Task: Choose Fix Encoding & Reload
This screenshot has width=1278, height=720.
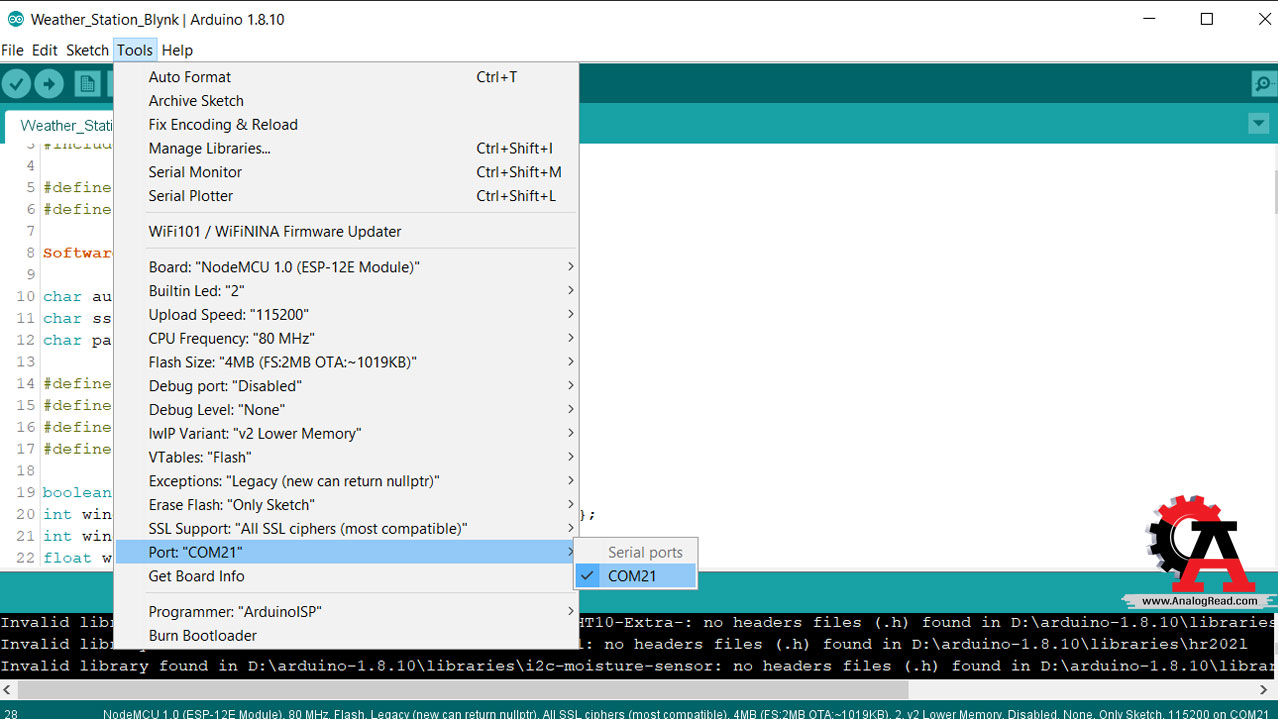Action: [346, 125]
